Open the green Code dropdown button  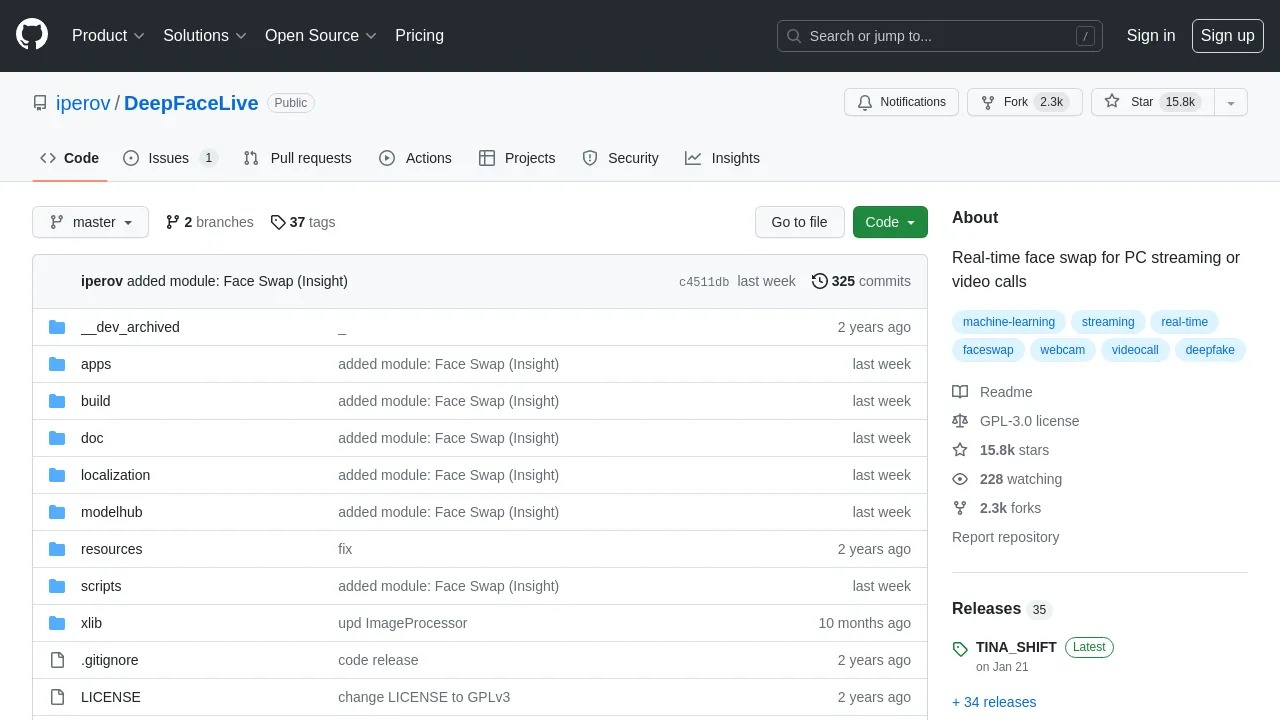890,222
